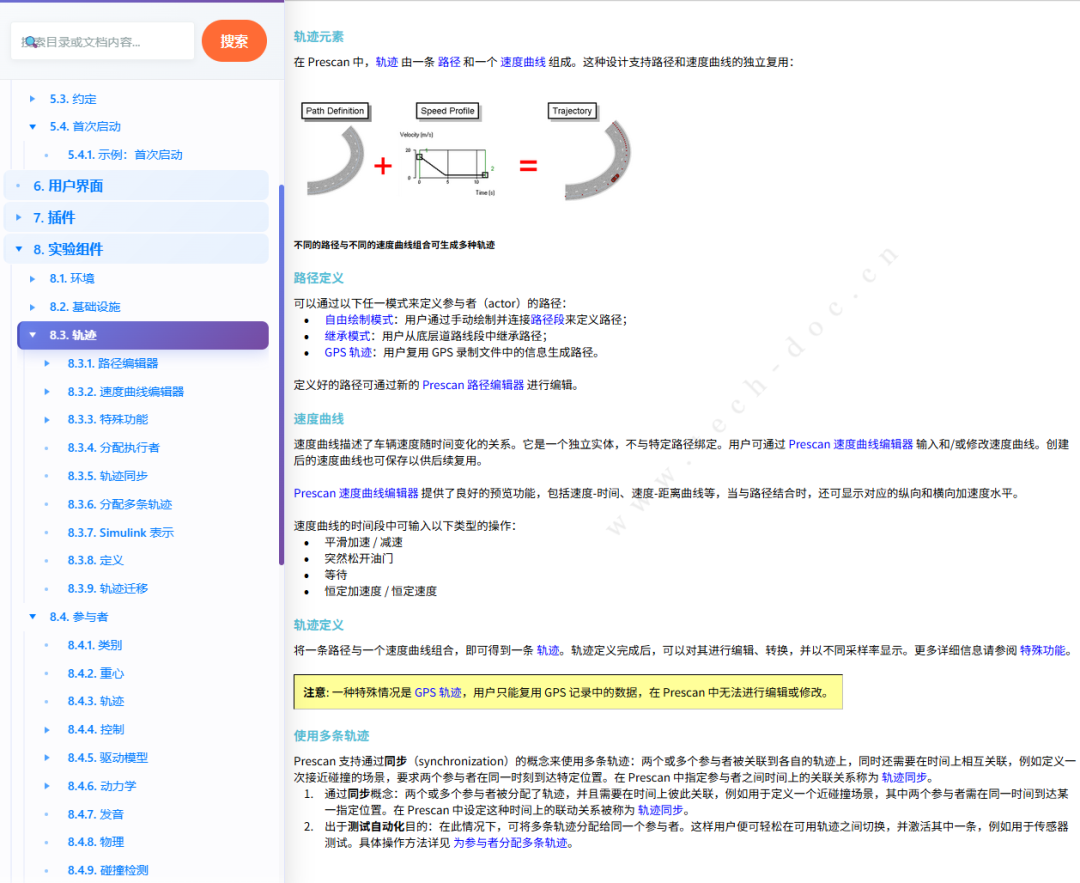Open 8.4.8. 物理 page
The image size is (1080, 883).
click(x=96, y=842)
